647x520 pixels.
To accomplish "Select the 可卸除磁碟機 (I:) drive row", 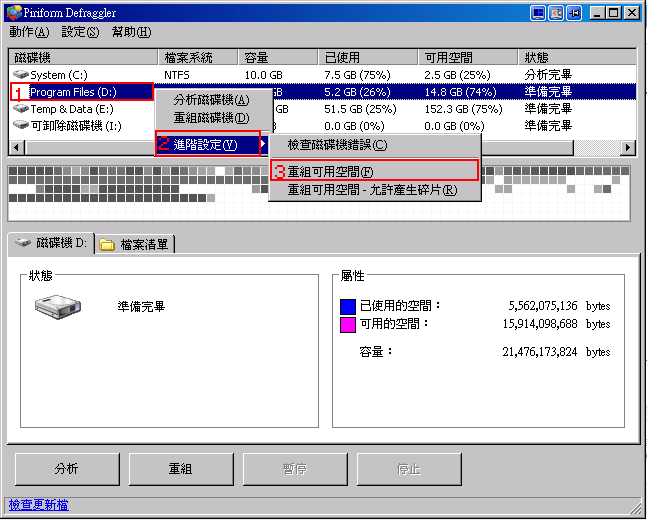I will click(x=322, y=125).
